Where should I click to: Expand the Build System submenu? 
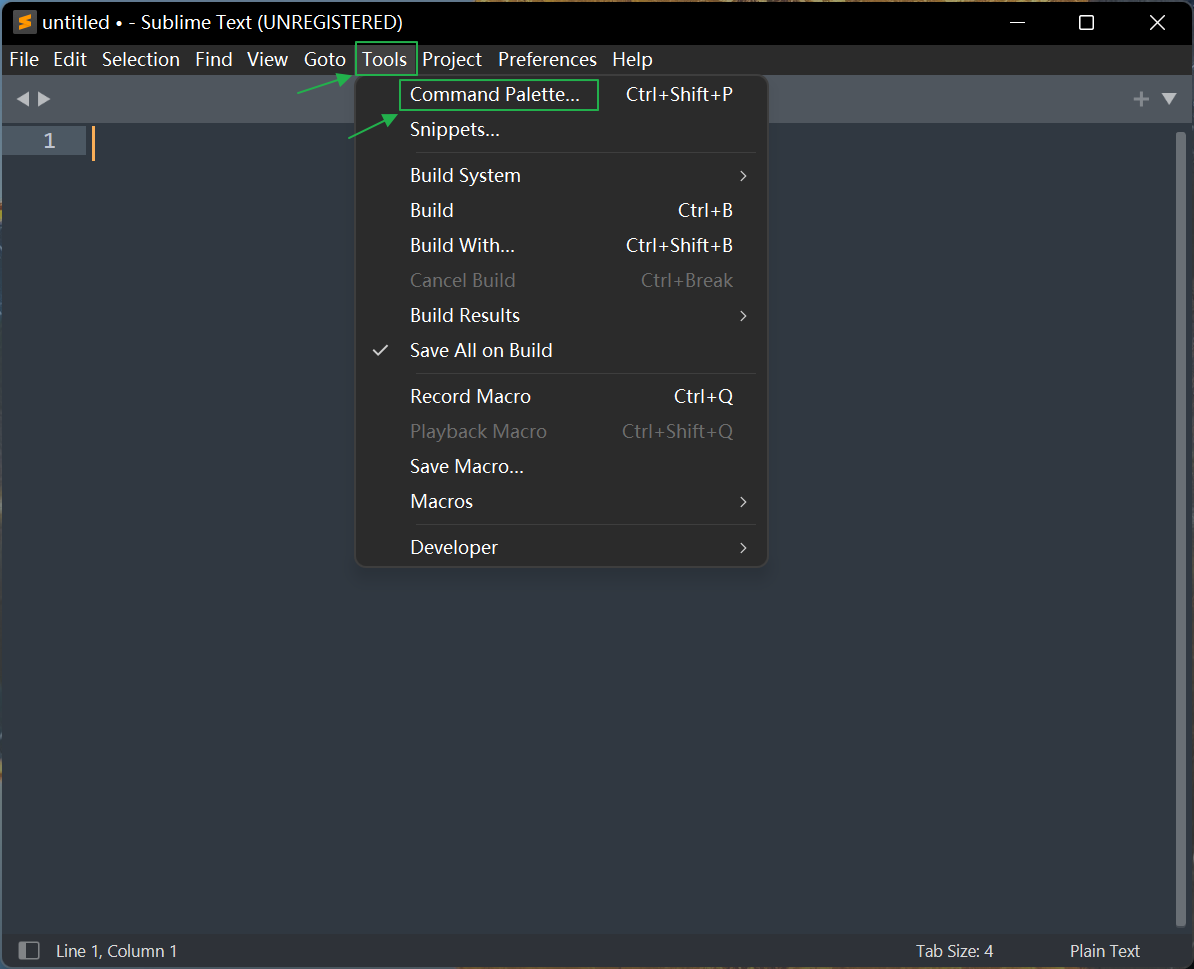tap(561, 176)
